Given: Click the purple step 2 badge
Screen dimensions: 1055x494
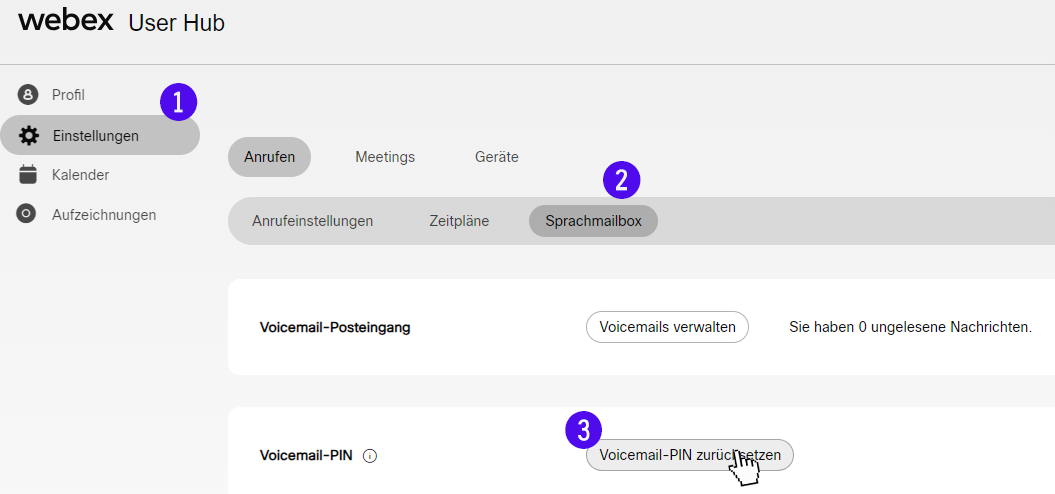Looking at the screenshot, I should [622, 180].
